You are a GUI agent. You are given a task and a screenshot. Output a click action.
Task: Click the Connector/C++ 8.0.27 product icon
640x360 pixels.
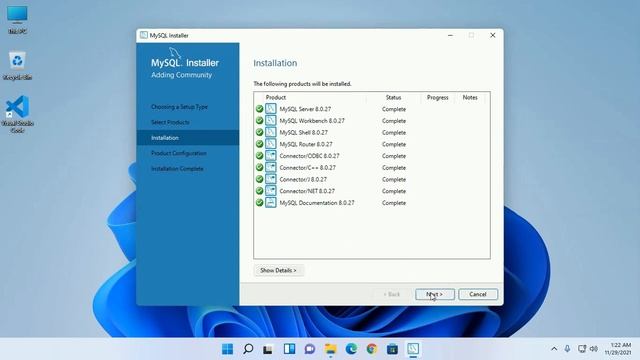tap(271, 167)
